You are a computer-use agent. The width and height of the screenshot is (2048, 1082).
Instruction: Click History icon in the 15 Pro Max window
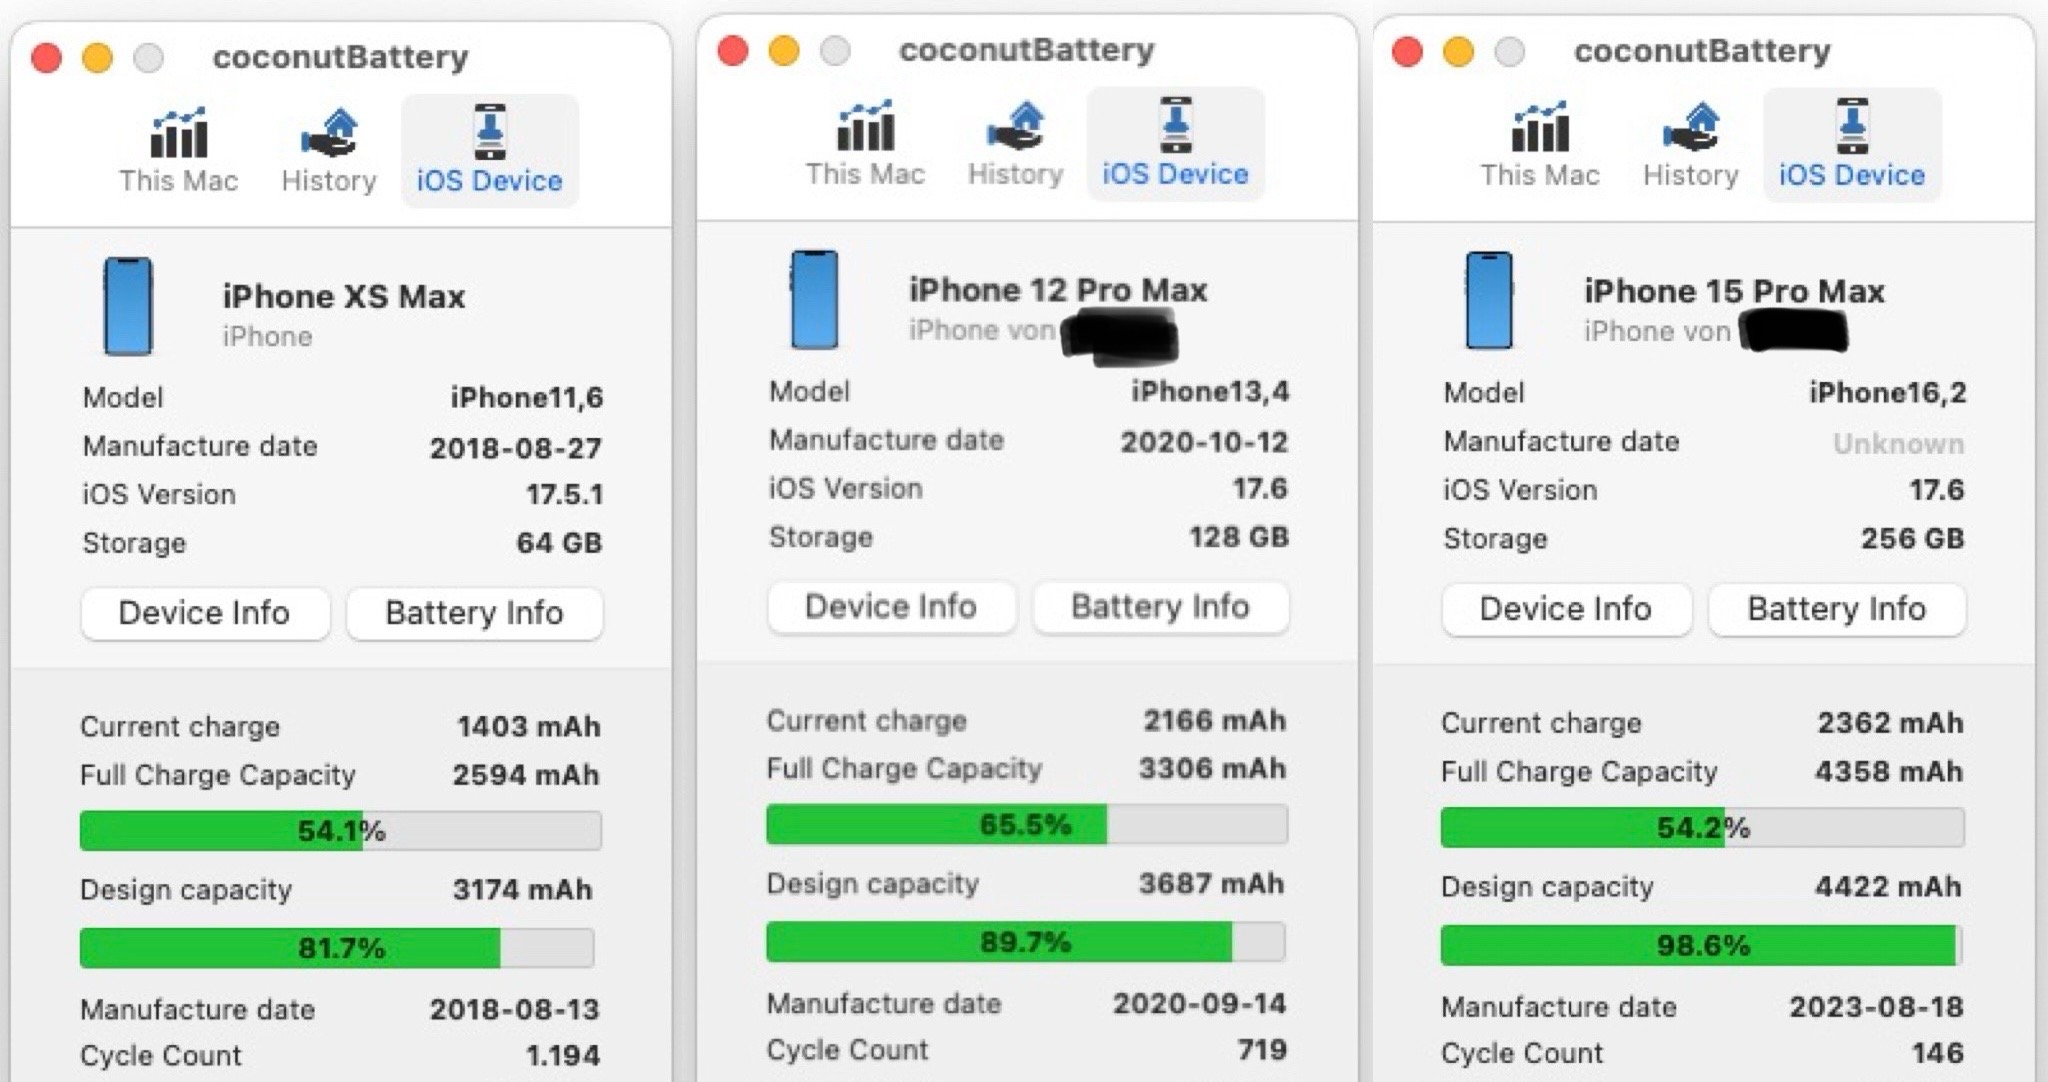click(x=1690, y=128)
